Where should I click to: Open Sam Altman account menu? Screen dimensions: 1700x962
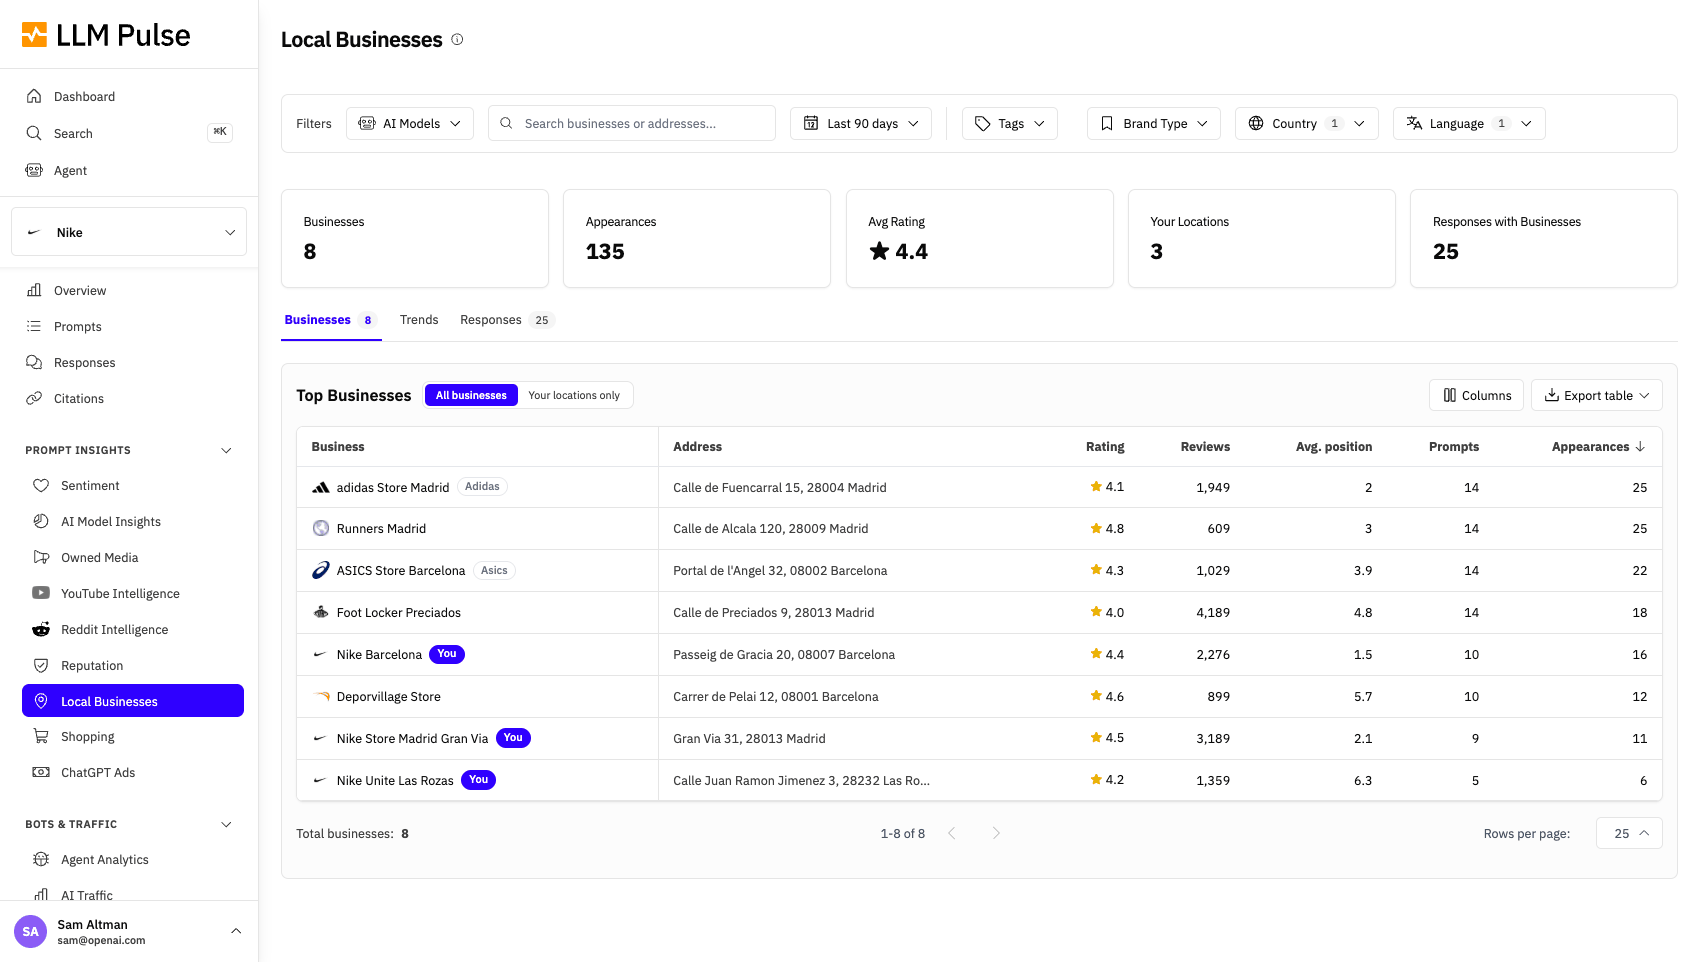click(x=129, y=931)
